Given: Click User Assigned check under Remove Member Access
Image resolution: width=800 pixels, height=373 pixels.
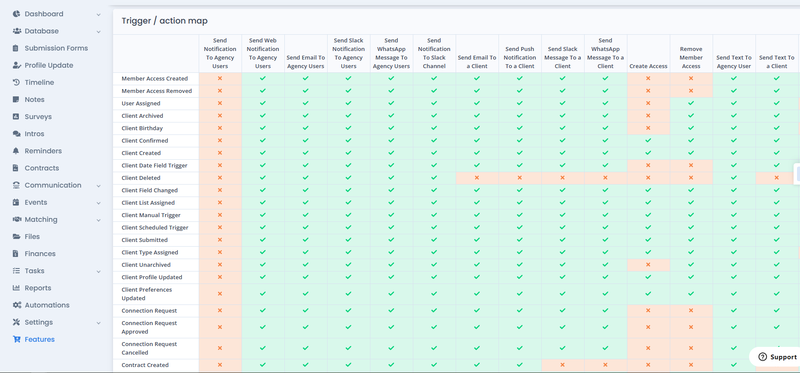Looking at the screenshot, I should 691,103.
